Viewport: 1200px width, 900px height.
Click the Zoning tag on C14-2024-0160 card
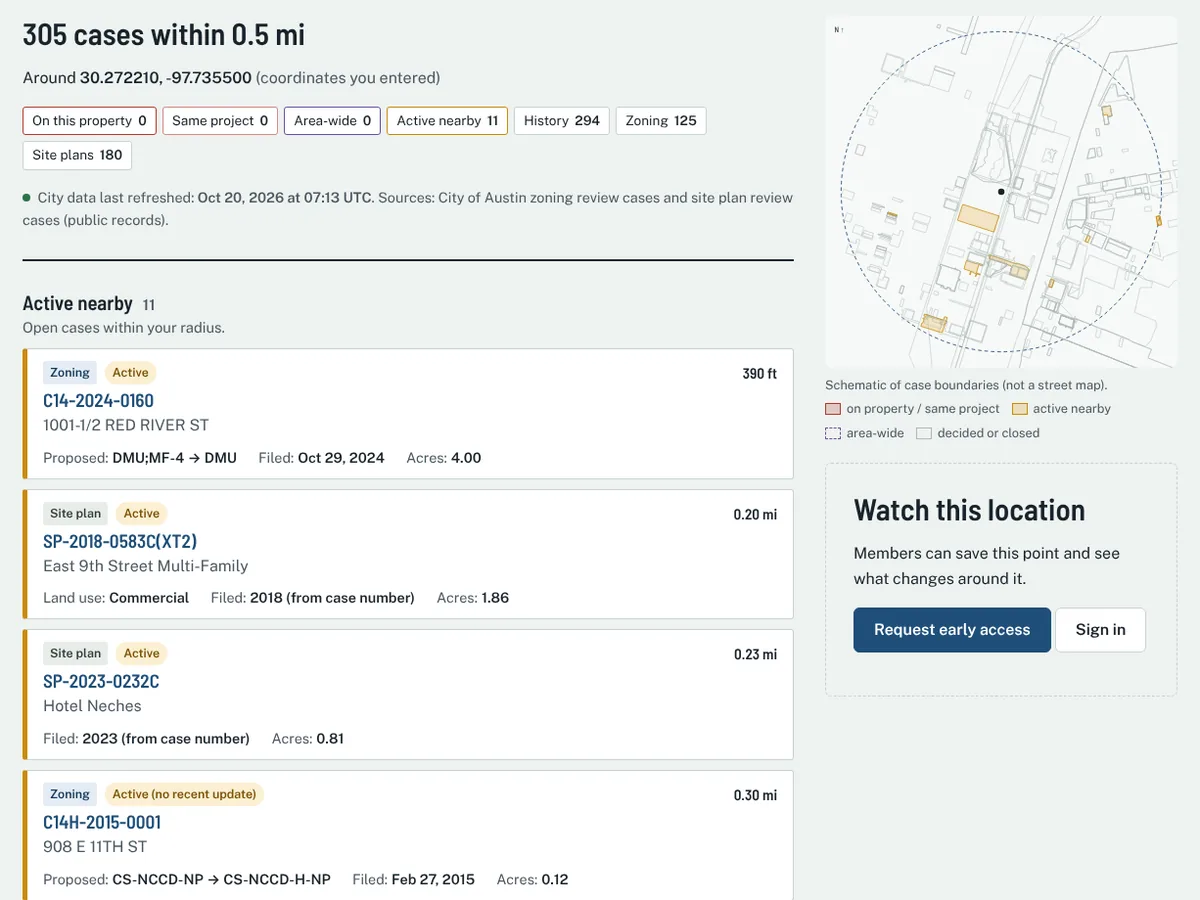[70, 373]
